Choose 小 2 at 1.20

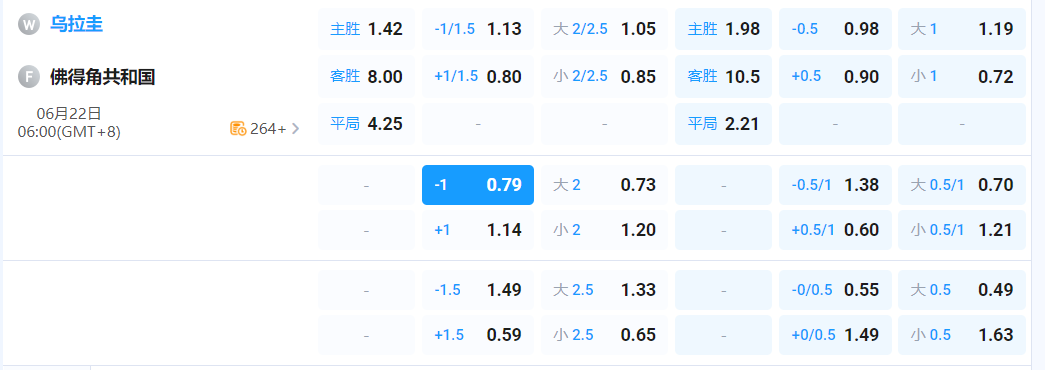click(604, 230)
